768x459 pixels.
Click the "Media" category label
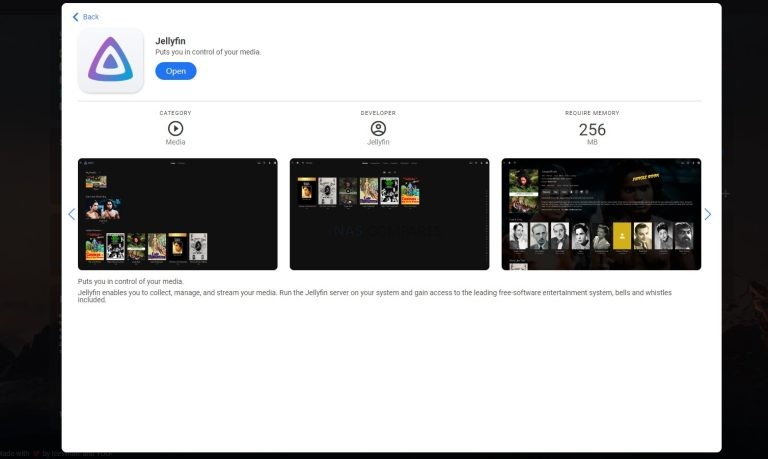pyautogui.click(x=175, y=143)
